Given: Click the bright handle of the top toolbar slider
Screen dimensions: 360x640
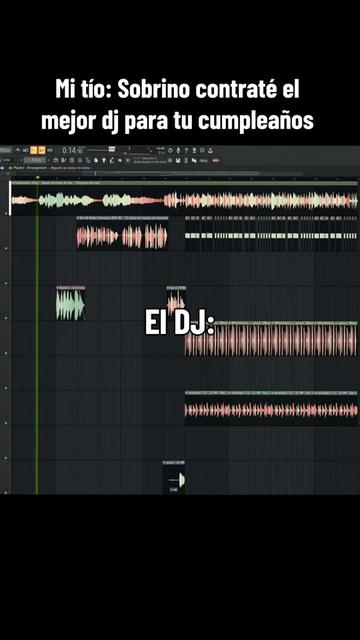Looking at the screenshot, I should pos(112,150).
